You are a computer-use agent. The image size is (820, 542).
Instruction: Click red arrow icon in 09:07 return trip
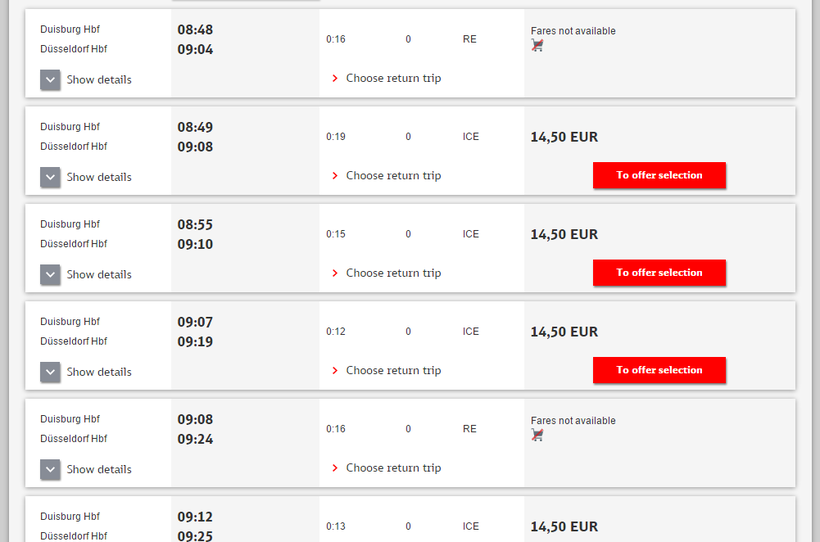pos(334,371)
